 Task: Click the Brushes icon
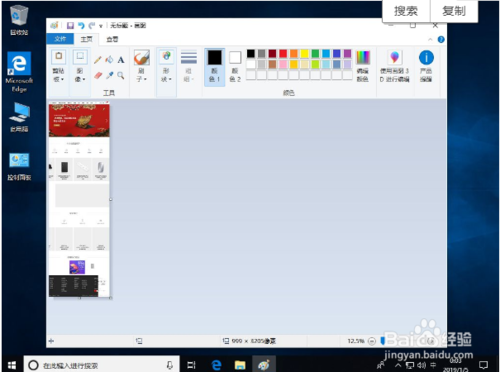(142, 57)
